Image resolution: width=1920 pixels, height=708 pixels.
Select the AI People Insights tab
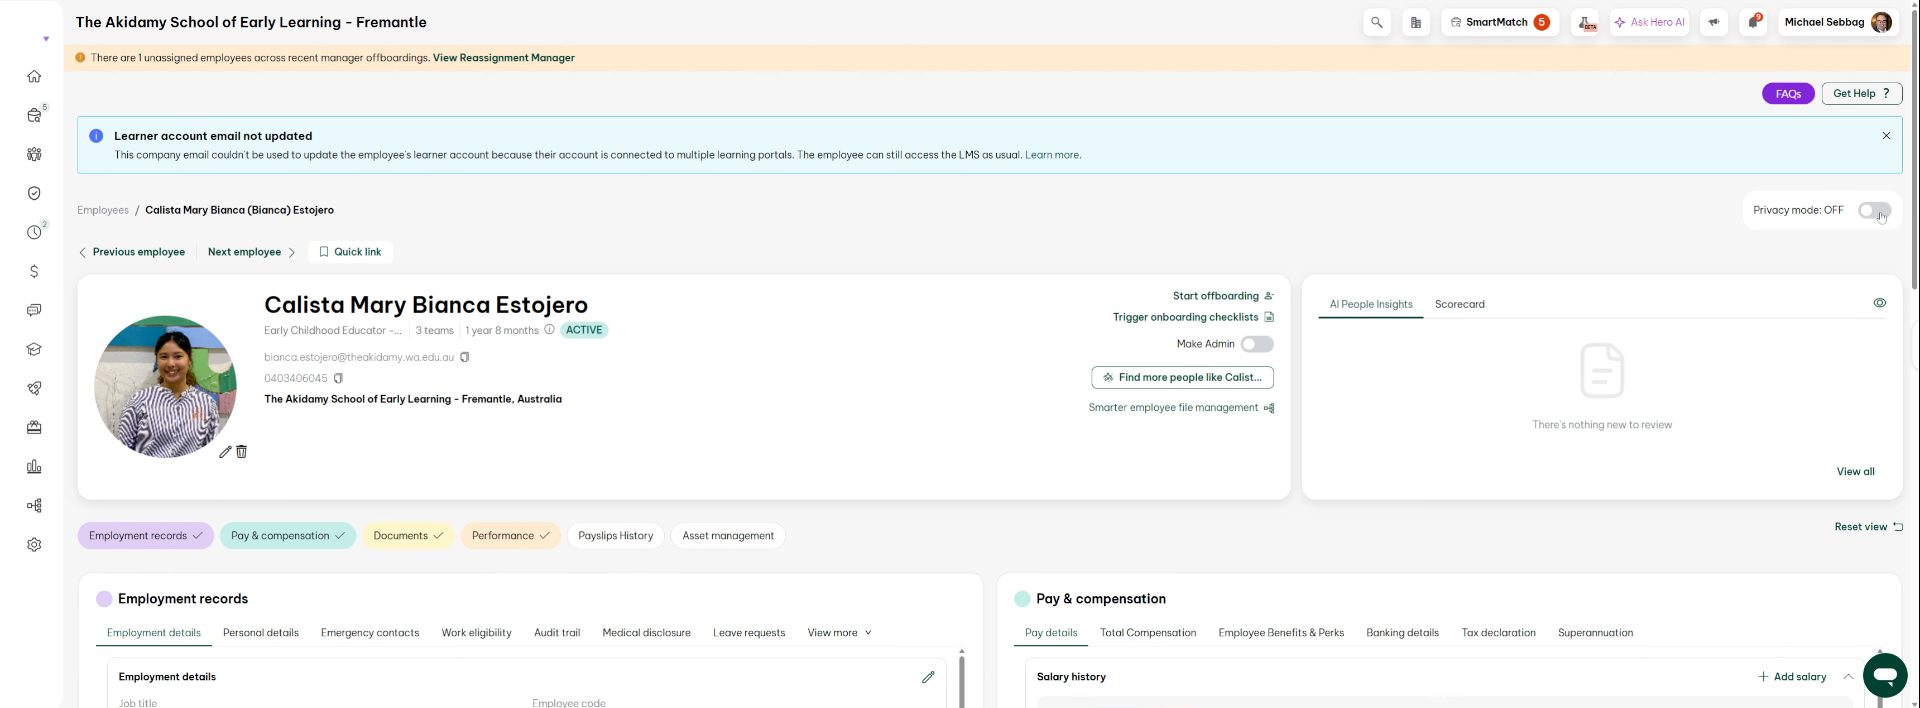click(x=1371, y=304)
